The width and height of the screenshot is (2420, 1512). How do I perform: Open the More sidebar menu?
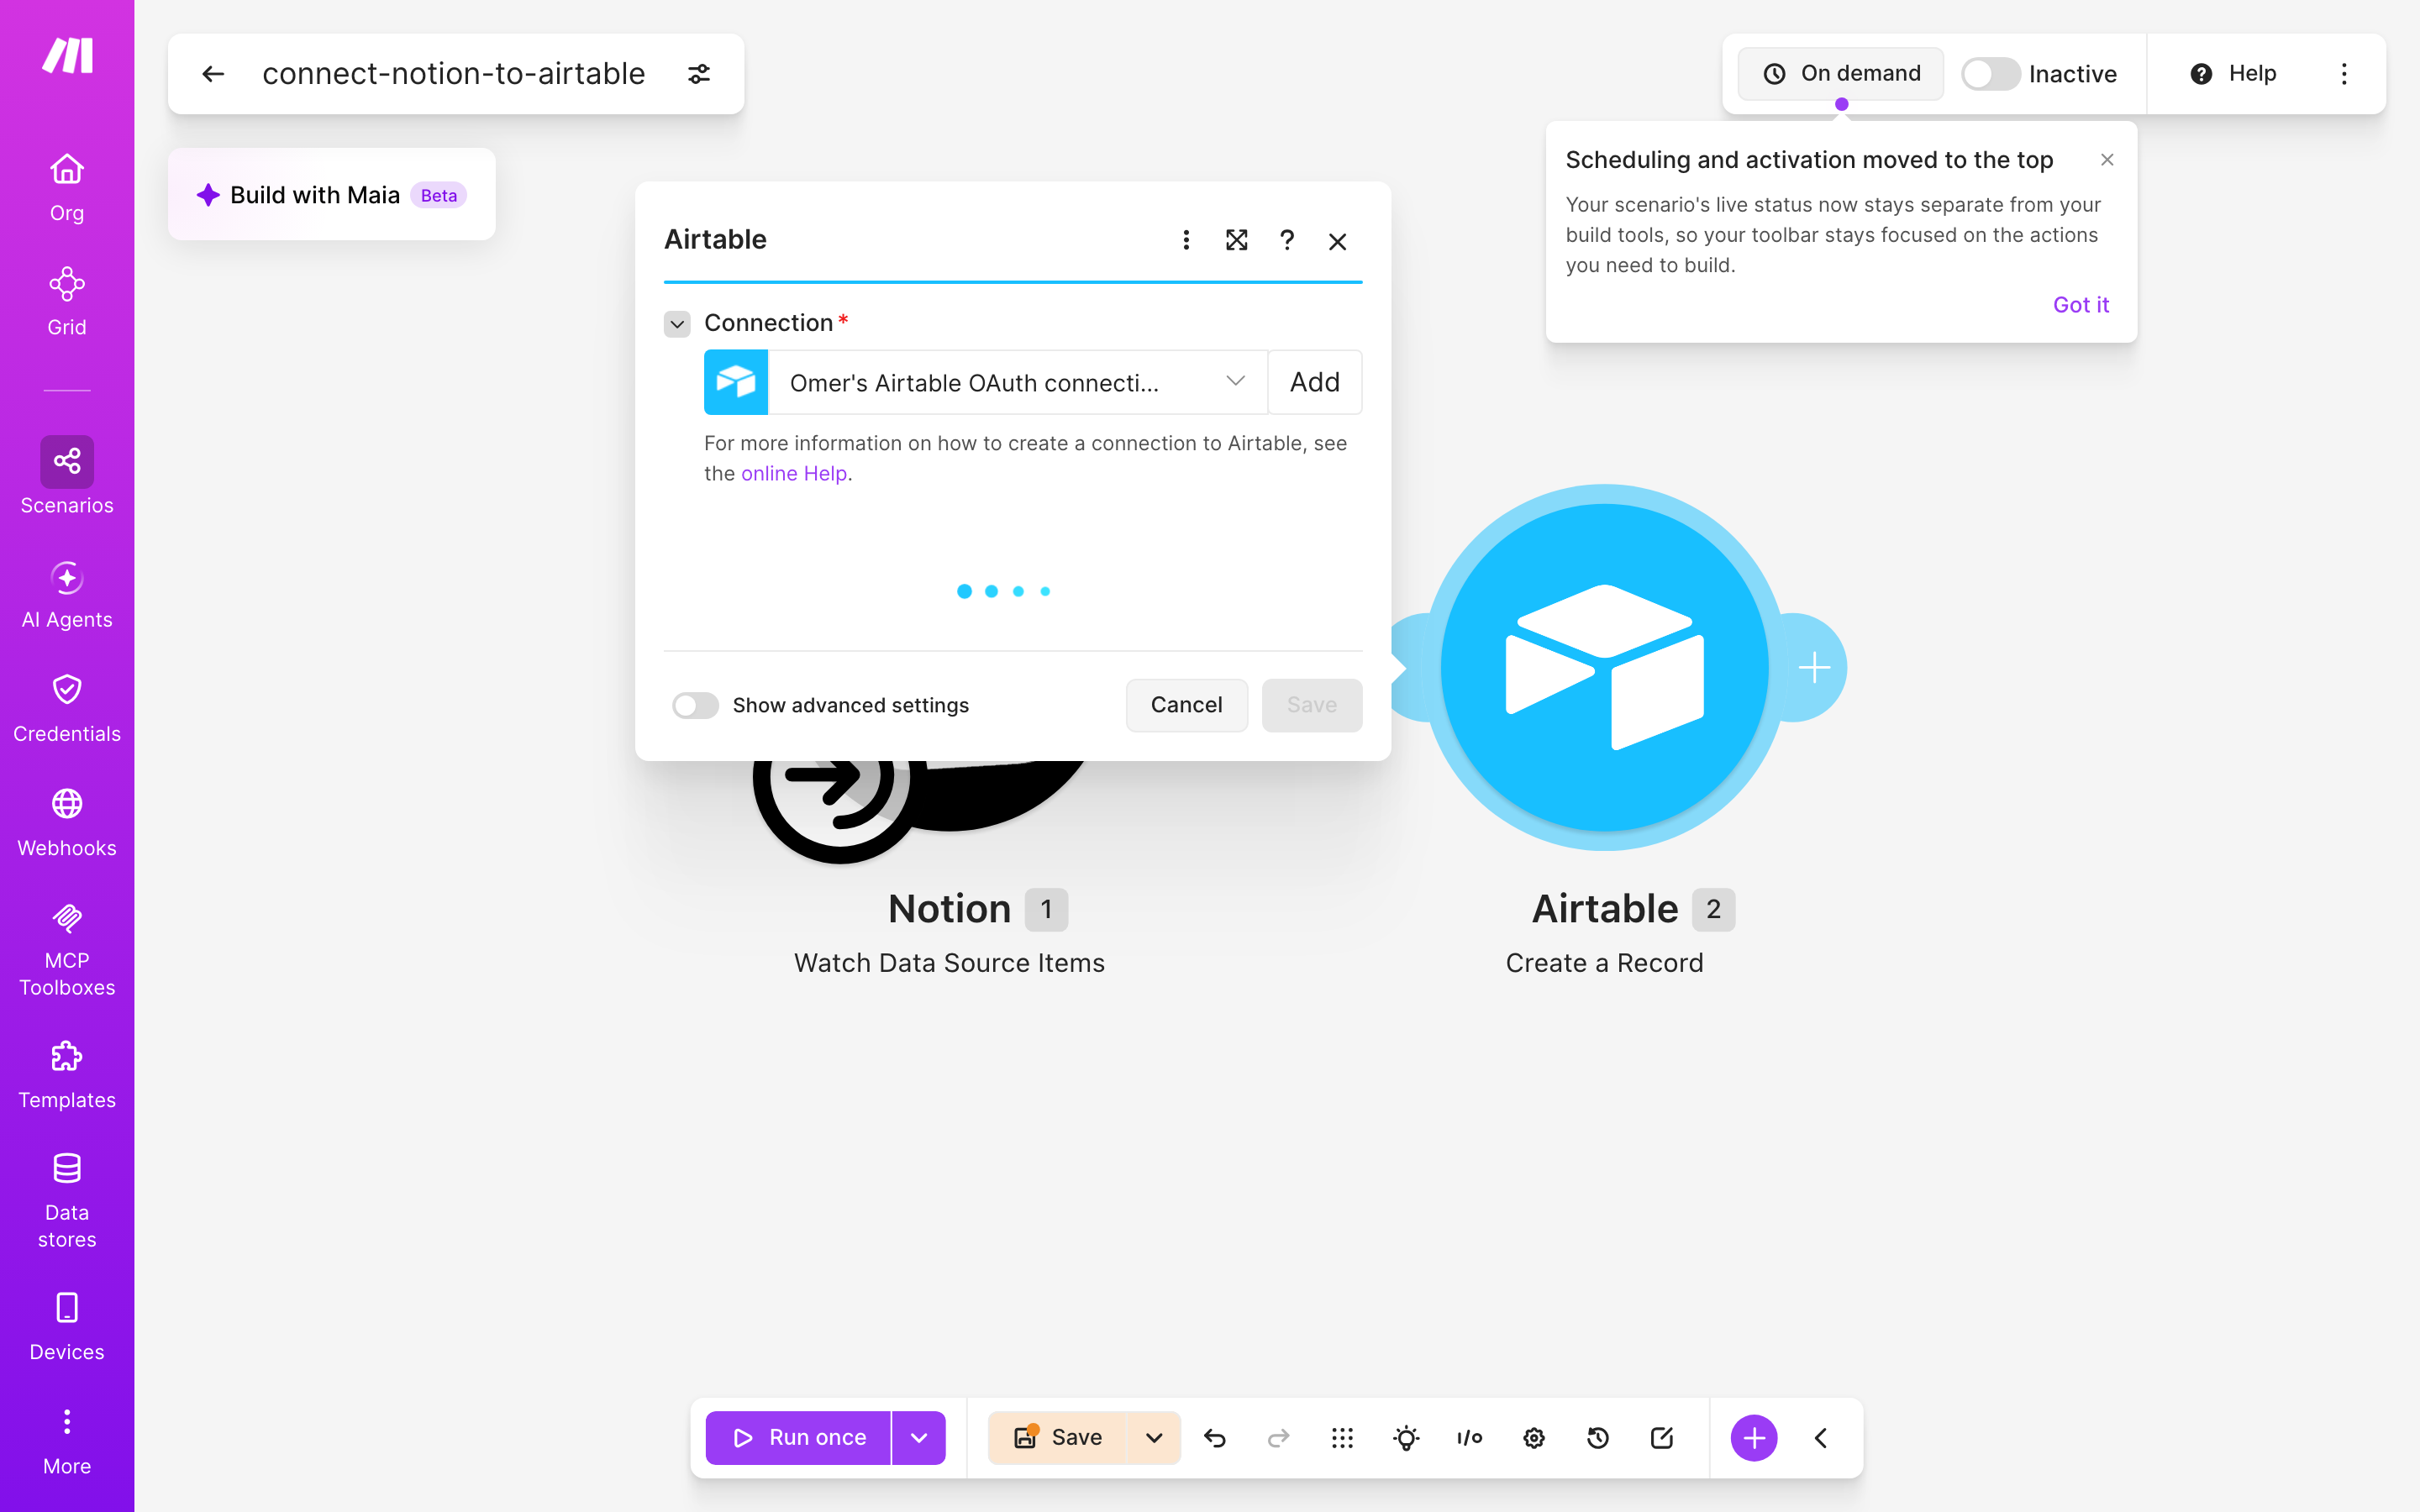[67, 1441]
